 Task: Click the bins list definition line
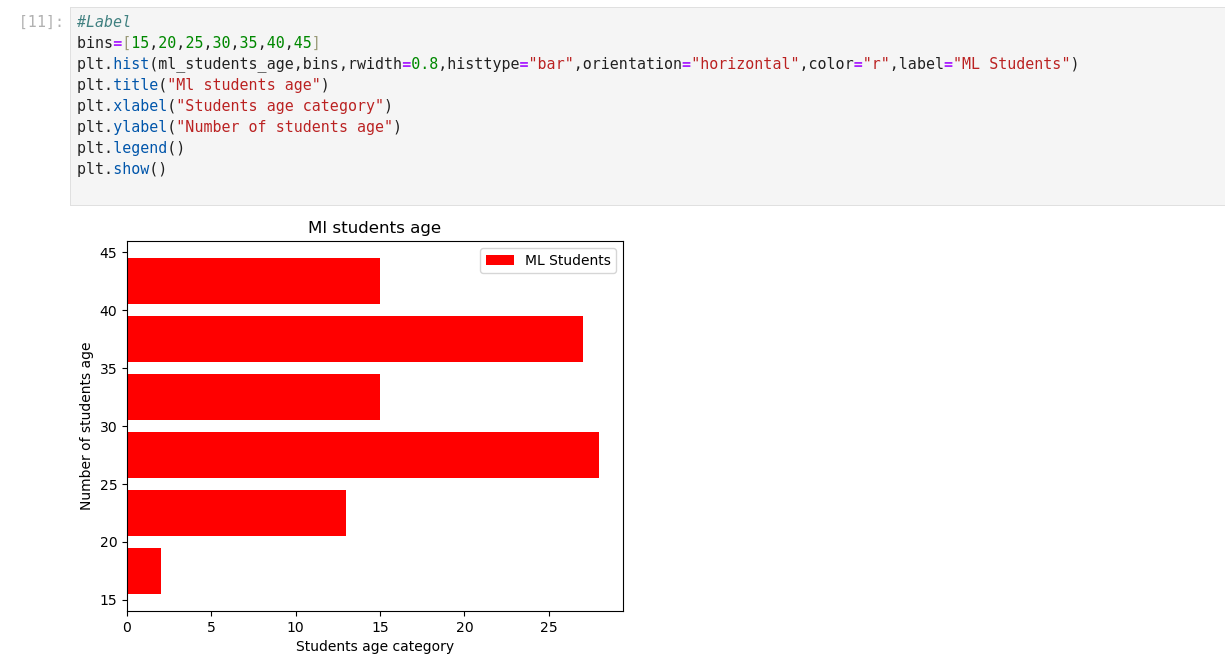(x=198, y=43)
